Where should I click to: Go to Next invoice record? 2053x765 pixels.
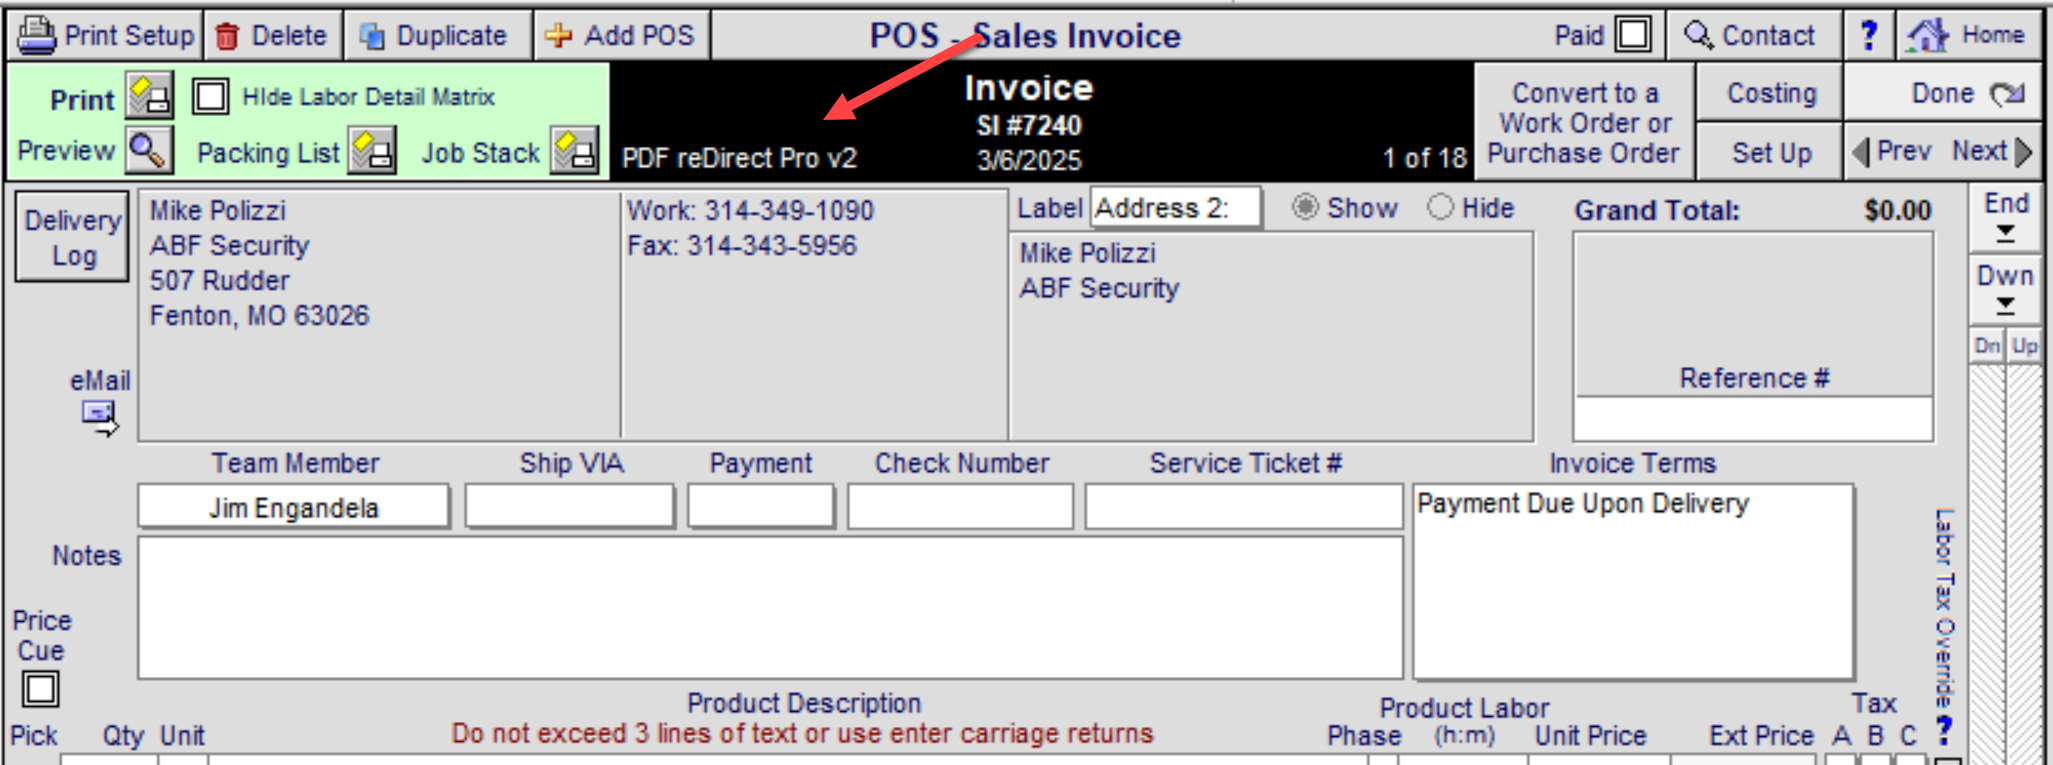(1993, 151)
